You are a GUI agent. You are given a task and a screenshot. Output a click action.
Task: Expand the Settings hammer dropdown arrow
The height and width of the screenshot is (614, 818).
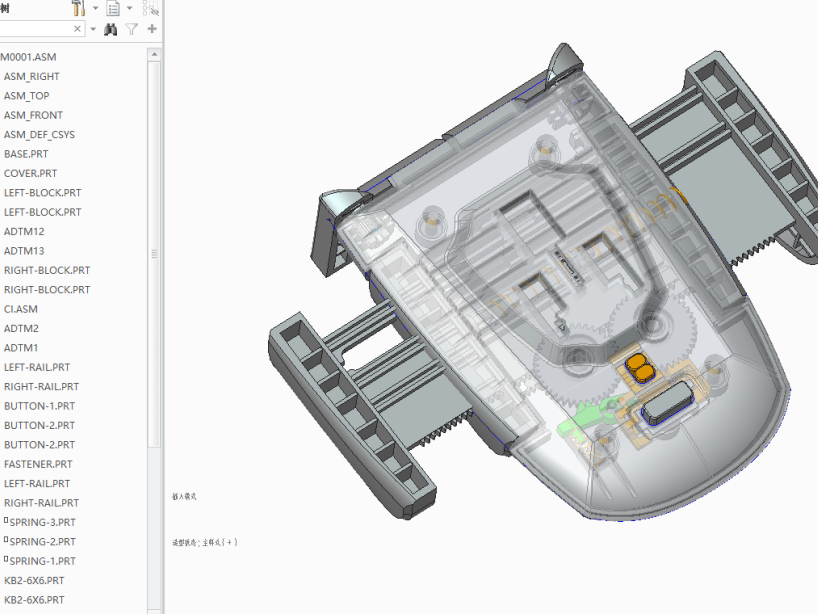pyautogui.click(x=95, y=8)
